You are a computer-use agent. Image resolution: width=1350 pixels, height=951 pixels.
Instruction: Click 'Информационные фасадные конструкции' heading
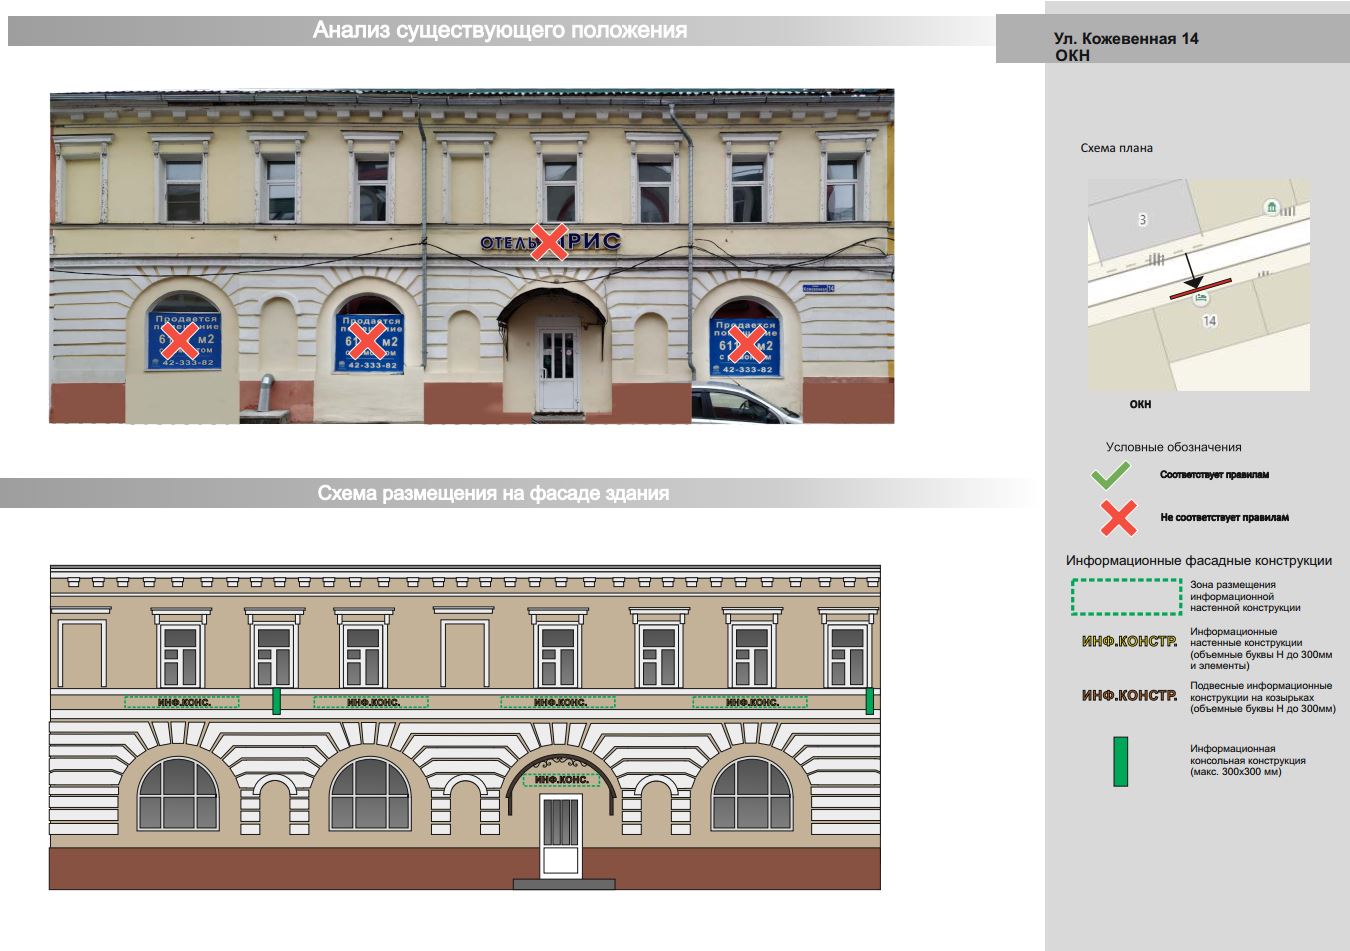tap(1199, 561)
